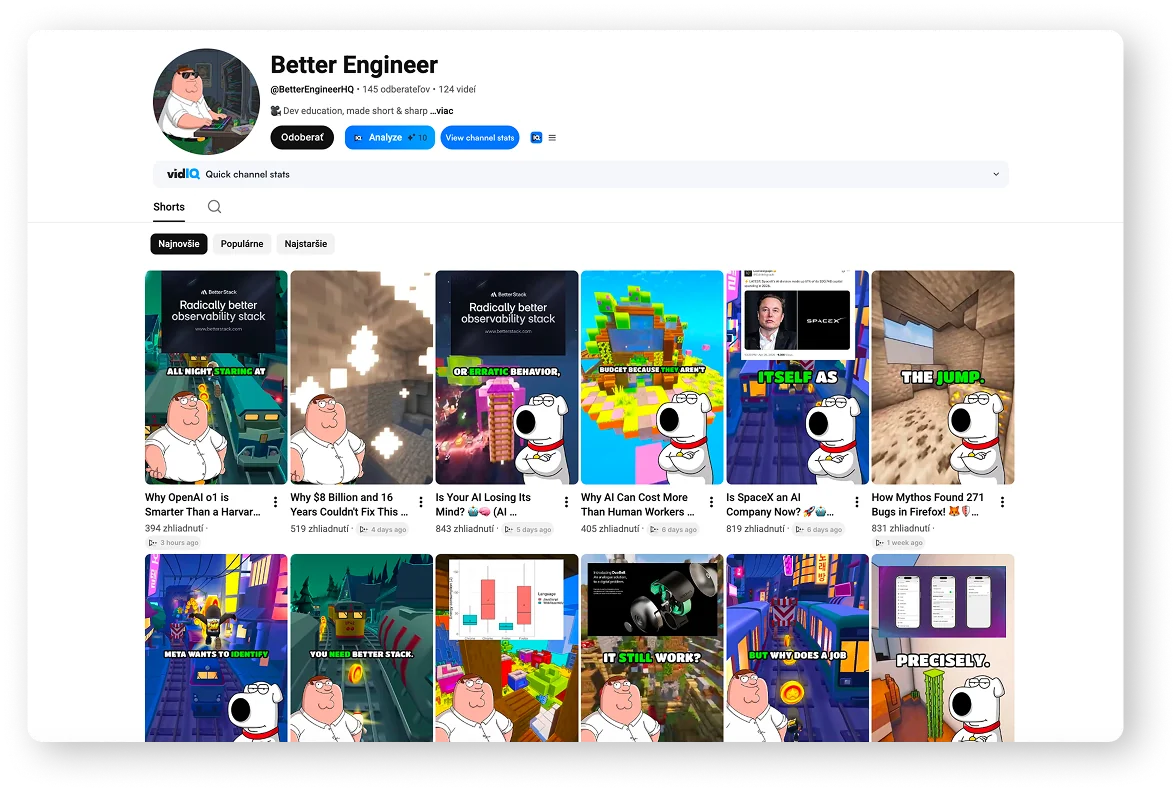
Task: Click the 819 zhliadnutí view count
Action: click(x=755, y=529)
